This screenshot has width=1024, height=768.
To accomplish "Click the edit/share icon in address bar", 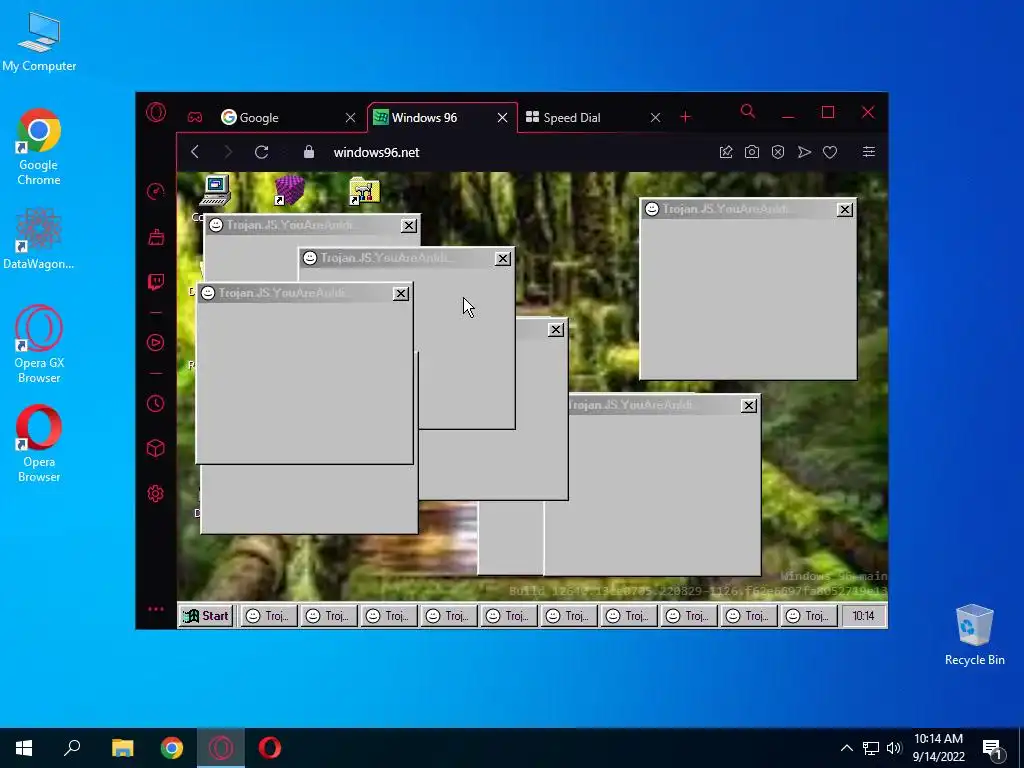I will click(726, 152).
